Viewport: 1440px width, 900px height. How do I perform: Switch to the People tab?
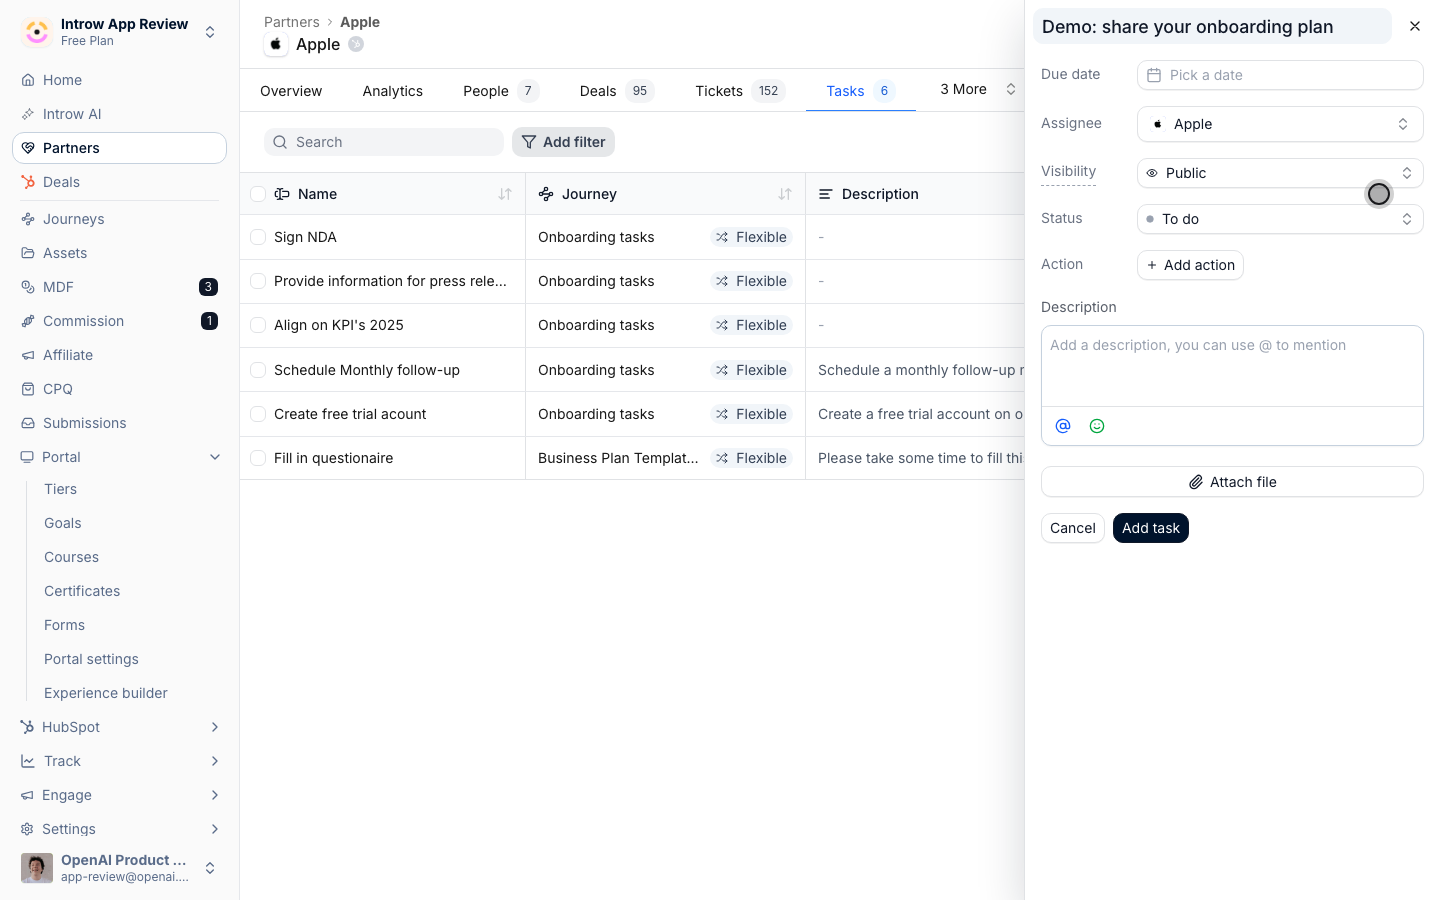pyautogui.click(x=501, y=91)
